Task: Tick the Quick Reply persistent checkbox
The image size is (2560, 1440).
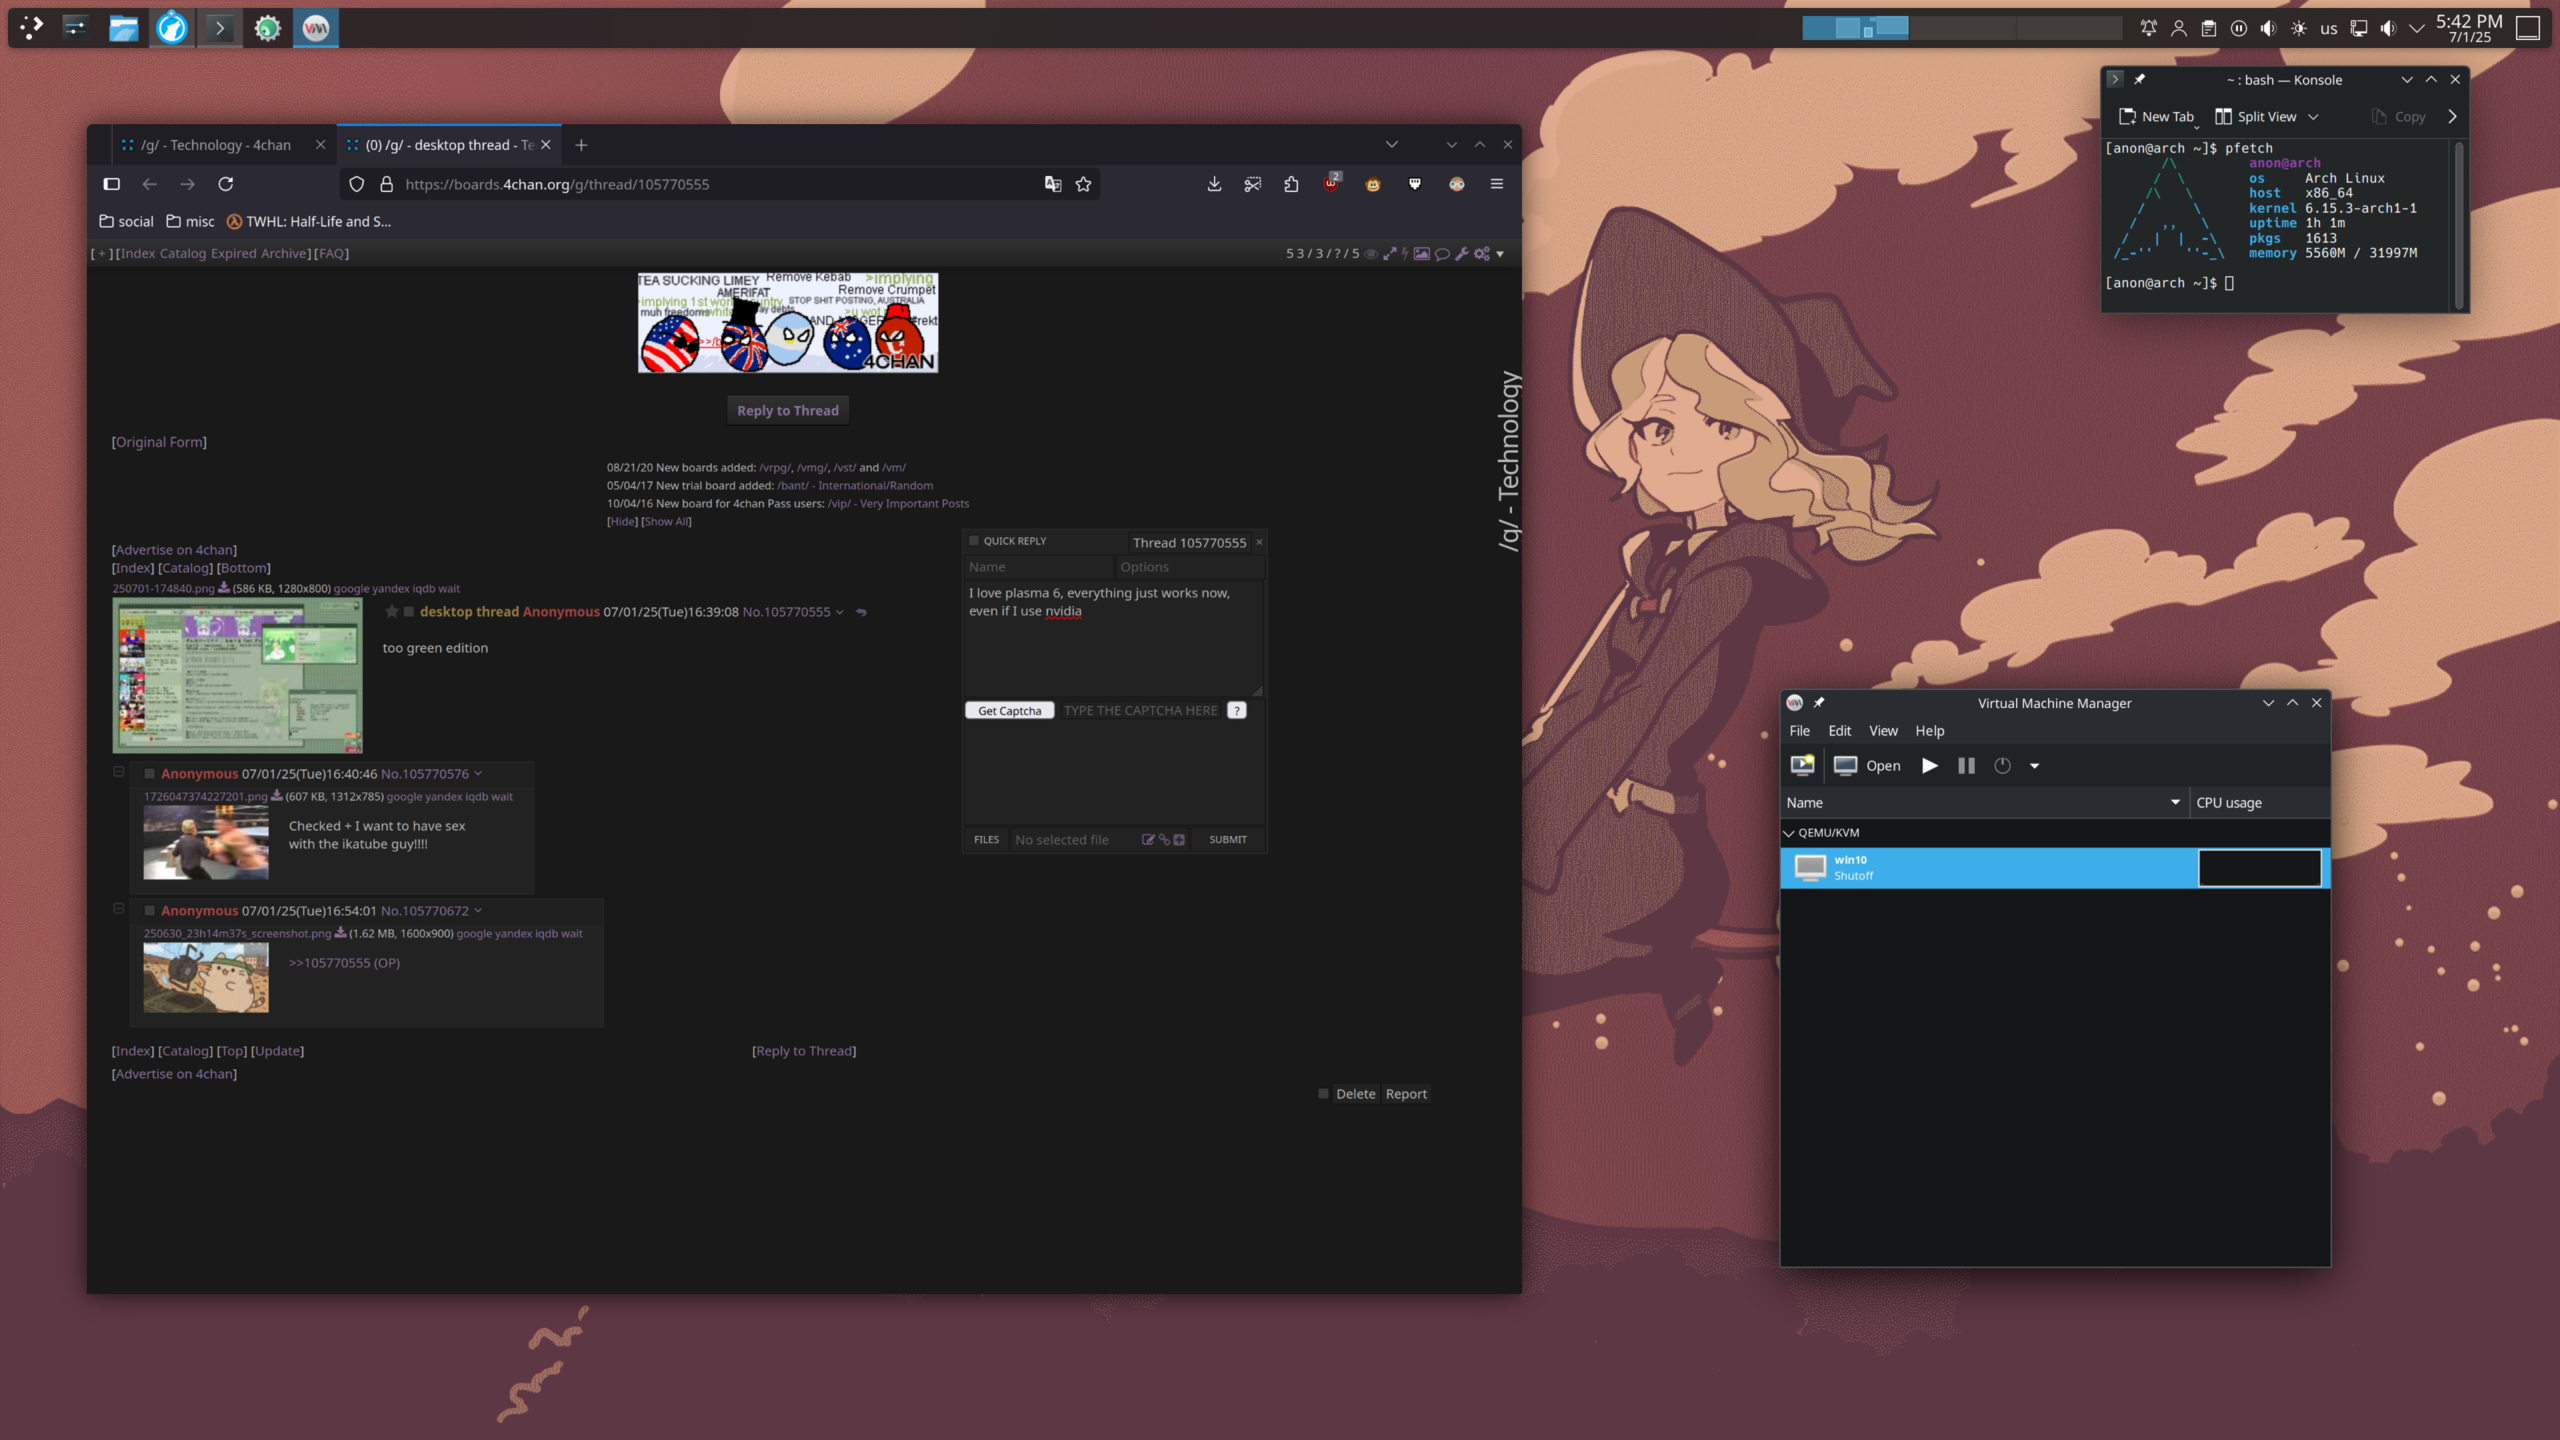Action: click(x=974, y=541)
